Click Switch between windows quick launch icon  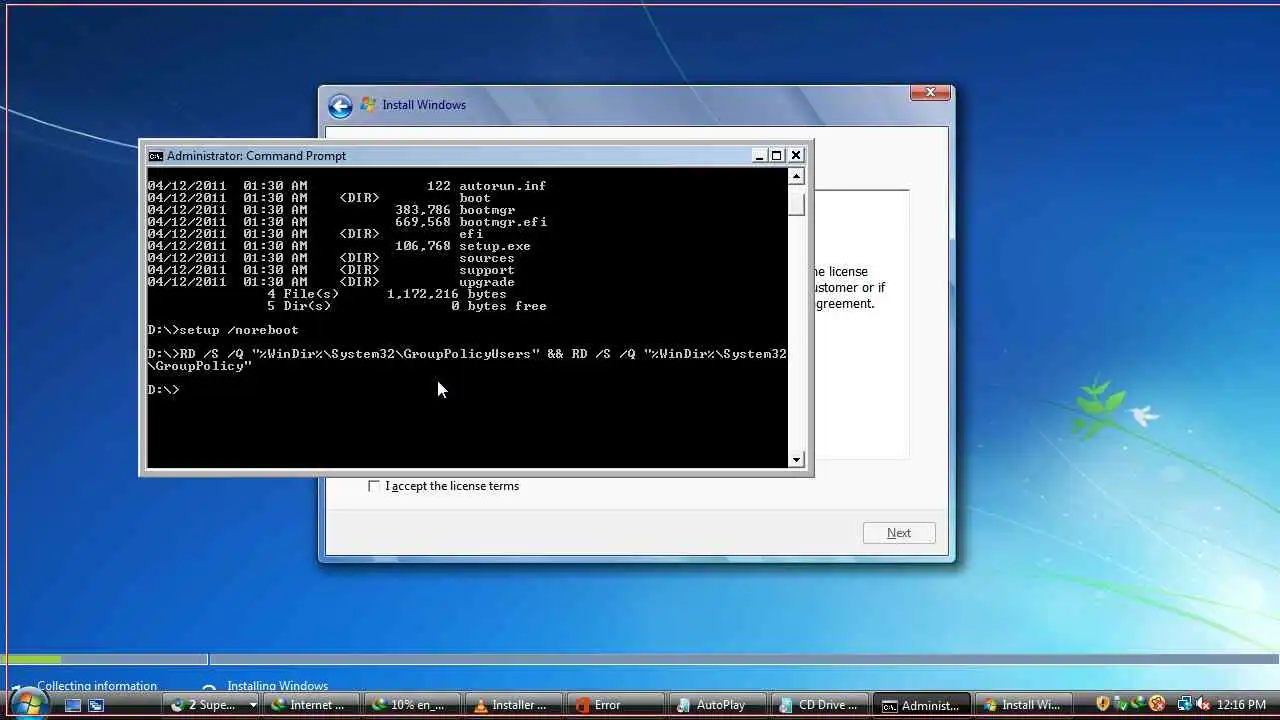[96, 705]
